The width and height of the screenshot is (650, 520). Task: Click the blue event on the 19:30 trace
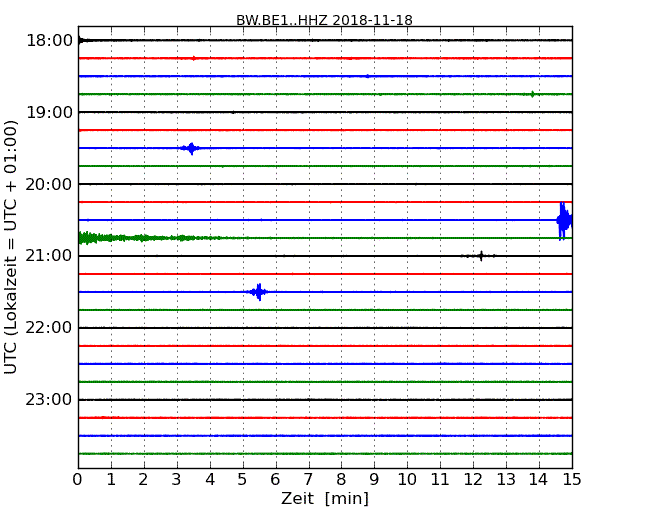[191, 148]
